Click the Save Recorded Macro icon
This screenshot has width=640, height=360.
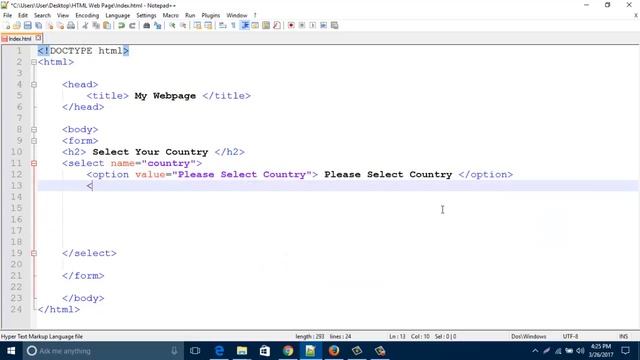coord(334,25)
